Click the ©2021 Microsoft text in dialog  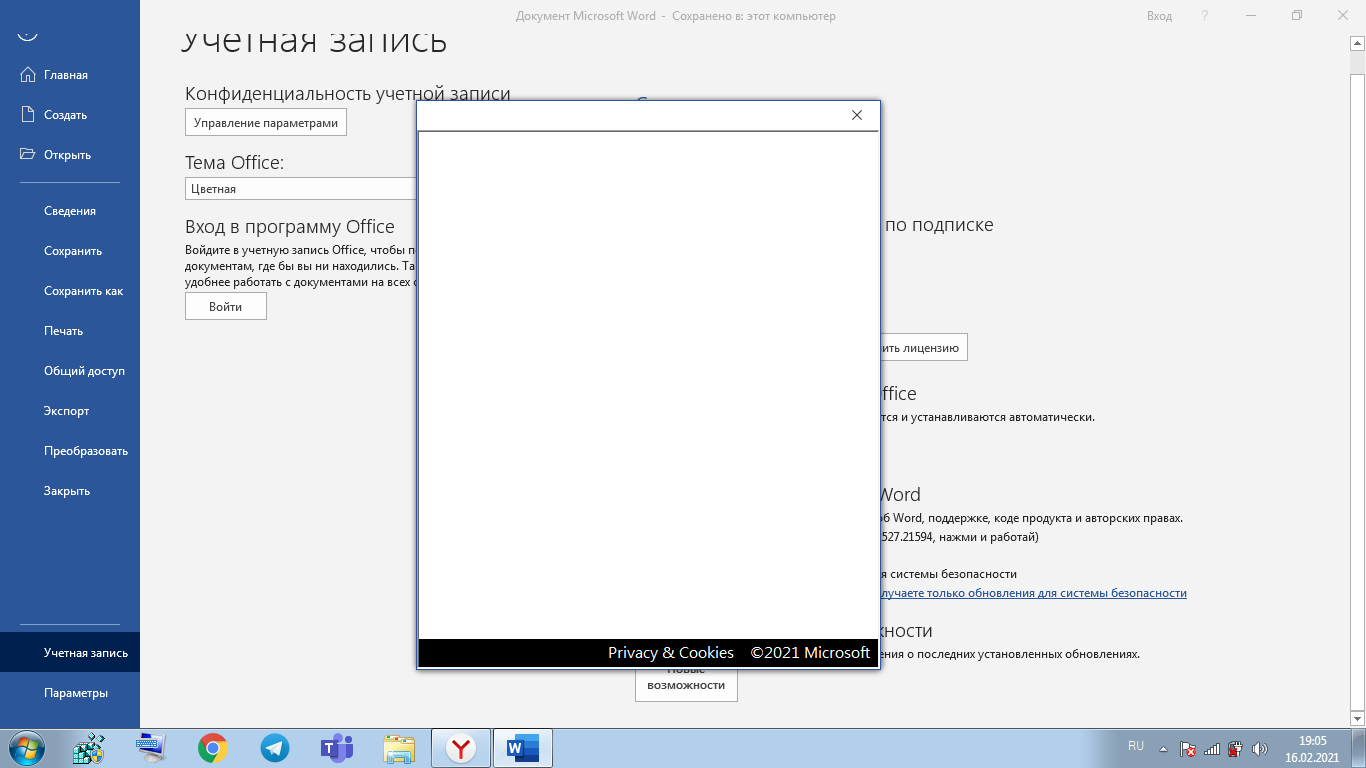810,653
